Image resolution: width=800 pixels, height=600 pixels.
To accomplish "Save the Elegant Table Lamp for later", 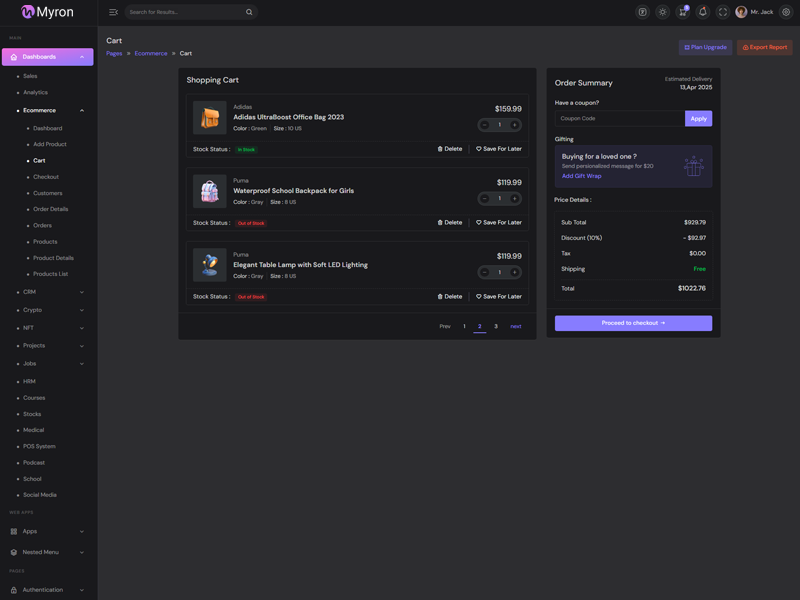I will coord(499,297).
